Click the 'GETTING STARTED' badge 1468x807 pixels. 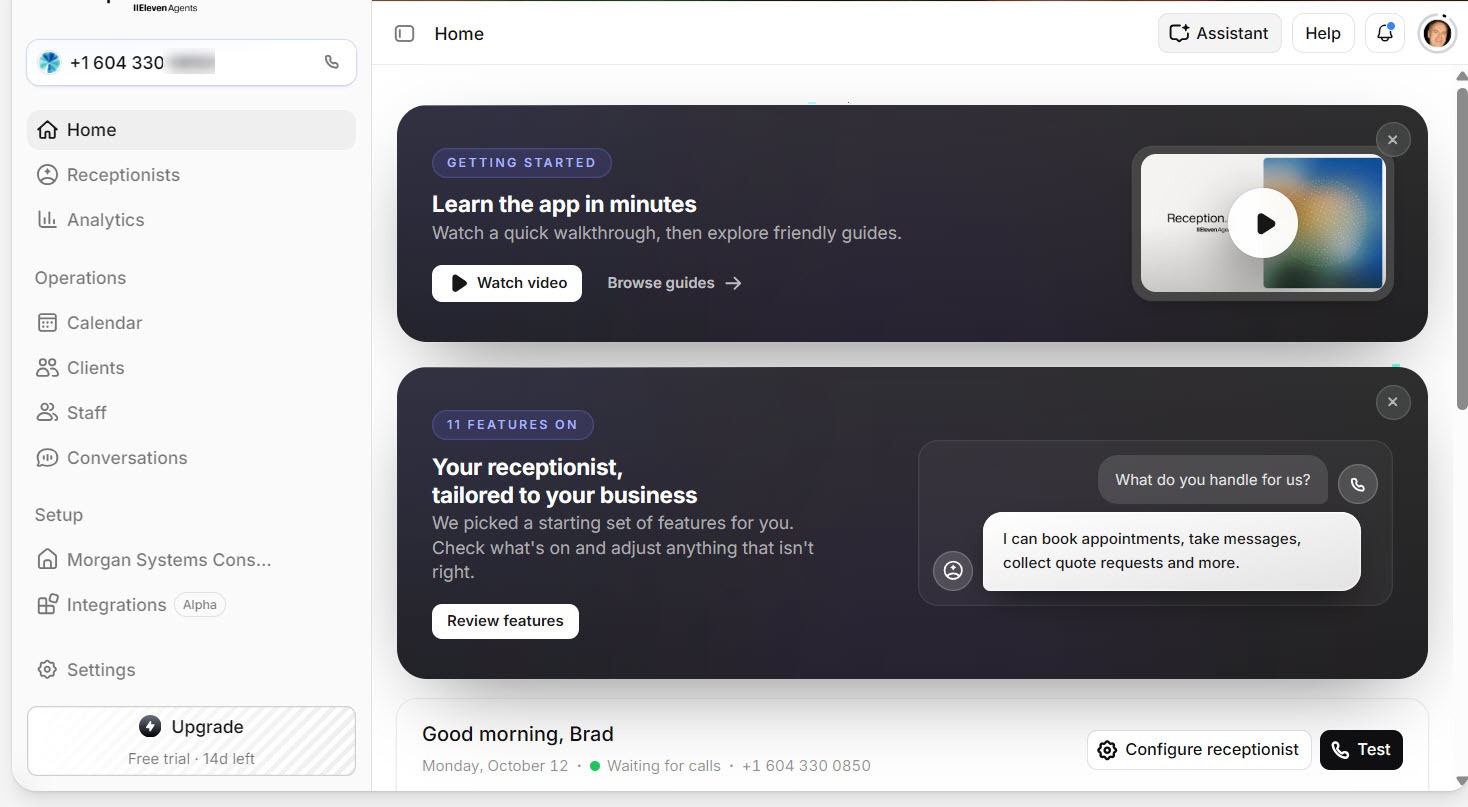point(521,163)
